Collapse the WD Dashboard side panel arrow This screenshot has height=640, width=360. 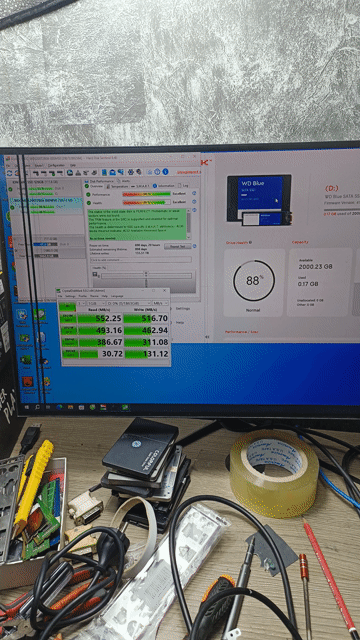pyautogui.click(x=207, y=337)
